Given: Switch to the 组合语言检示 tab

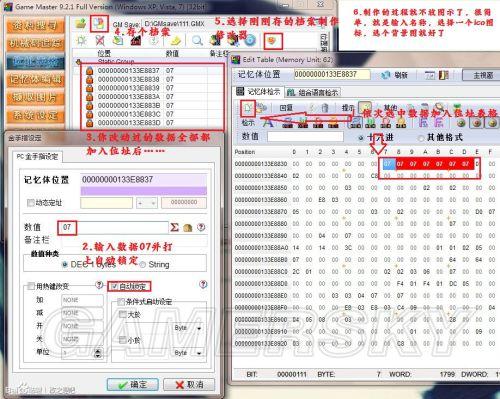Looking at the screenshot, I should (x=313, y=92).
